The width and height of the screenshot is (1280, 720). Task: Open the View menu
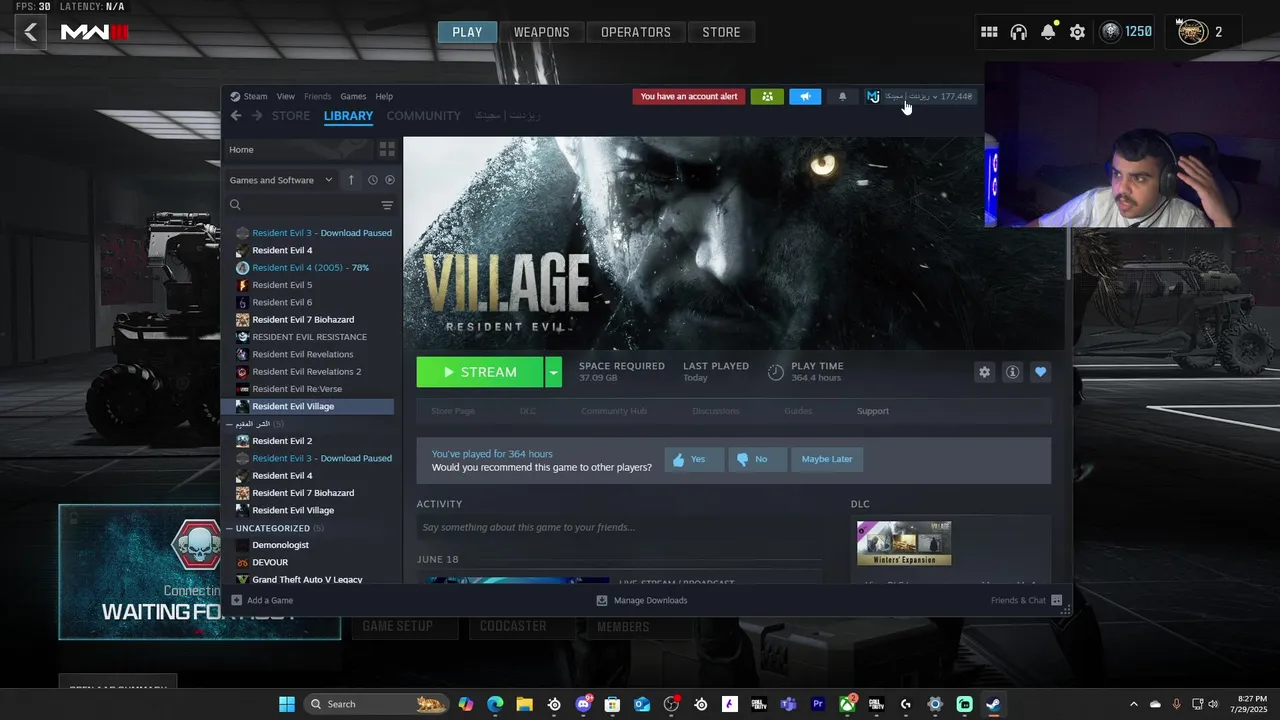click(286, 97)
